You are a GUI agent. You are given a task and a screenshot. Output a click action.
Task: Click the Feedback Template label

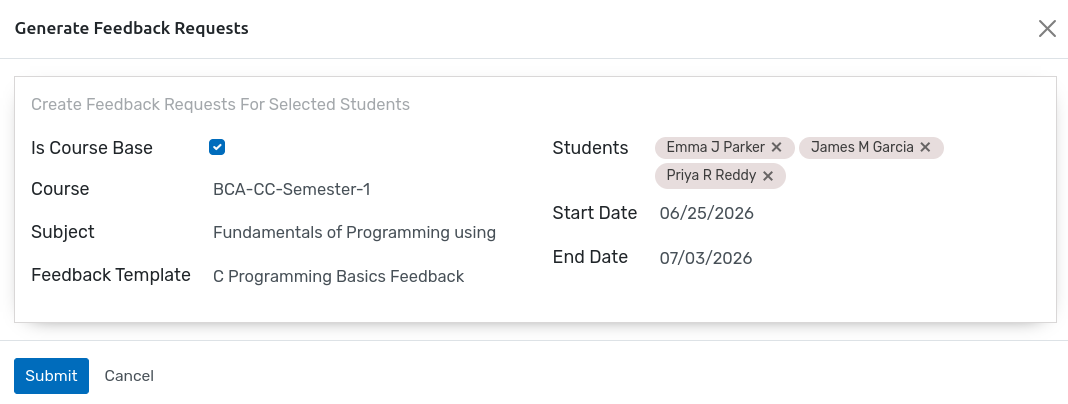111,275
